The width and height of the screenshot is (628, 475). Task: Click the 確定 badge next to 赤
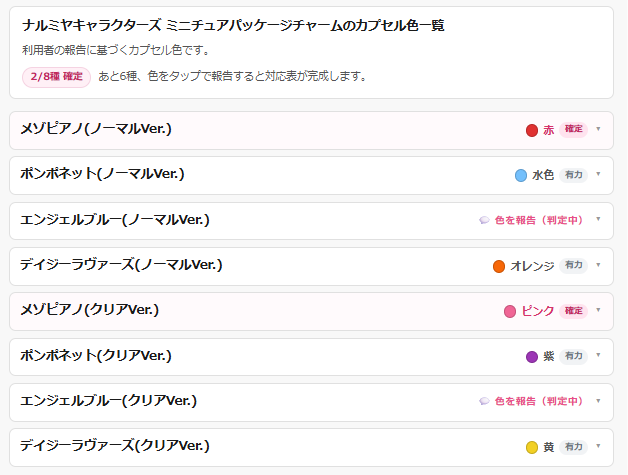(573, 129)
